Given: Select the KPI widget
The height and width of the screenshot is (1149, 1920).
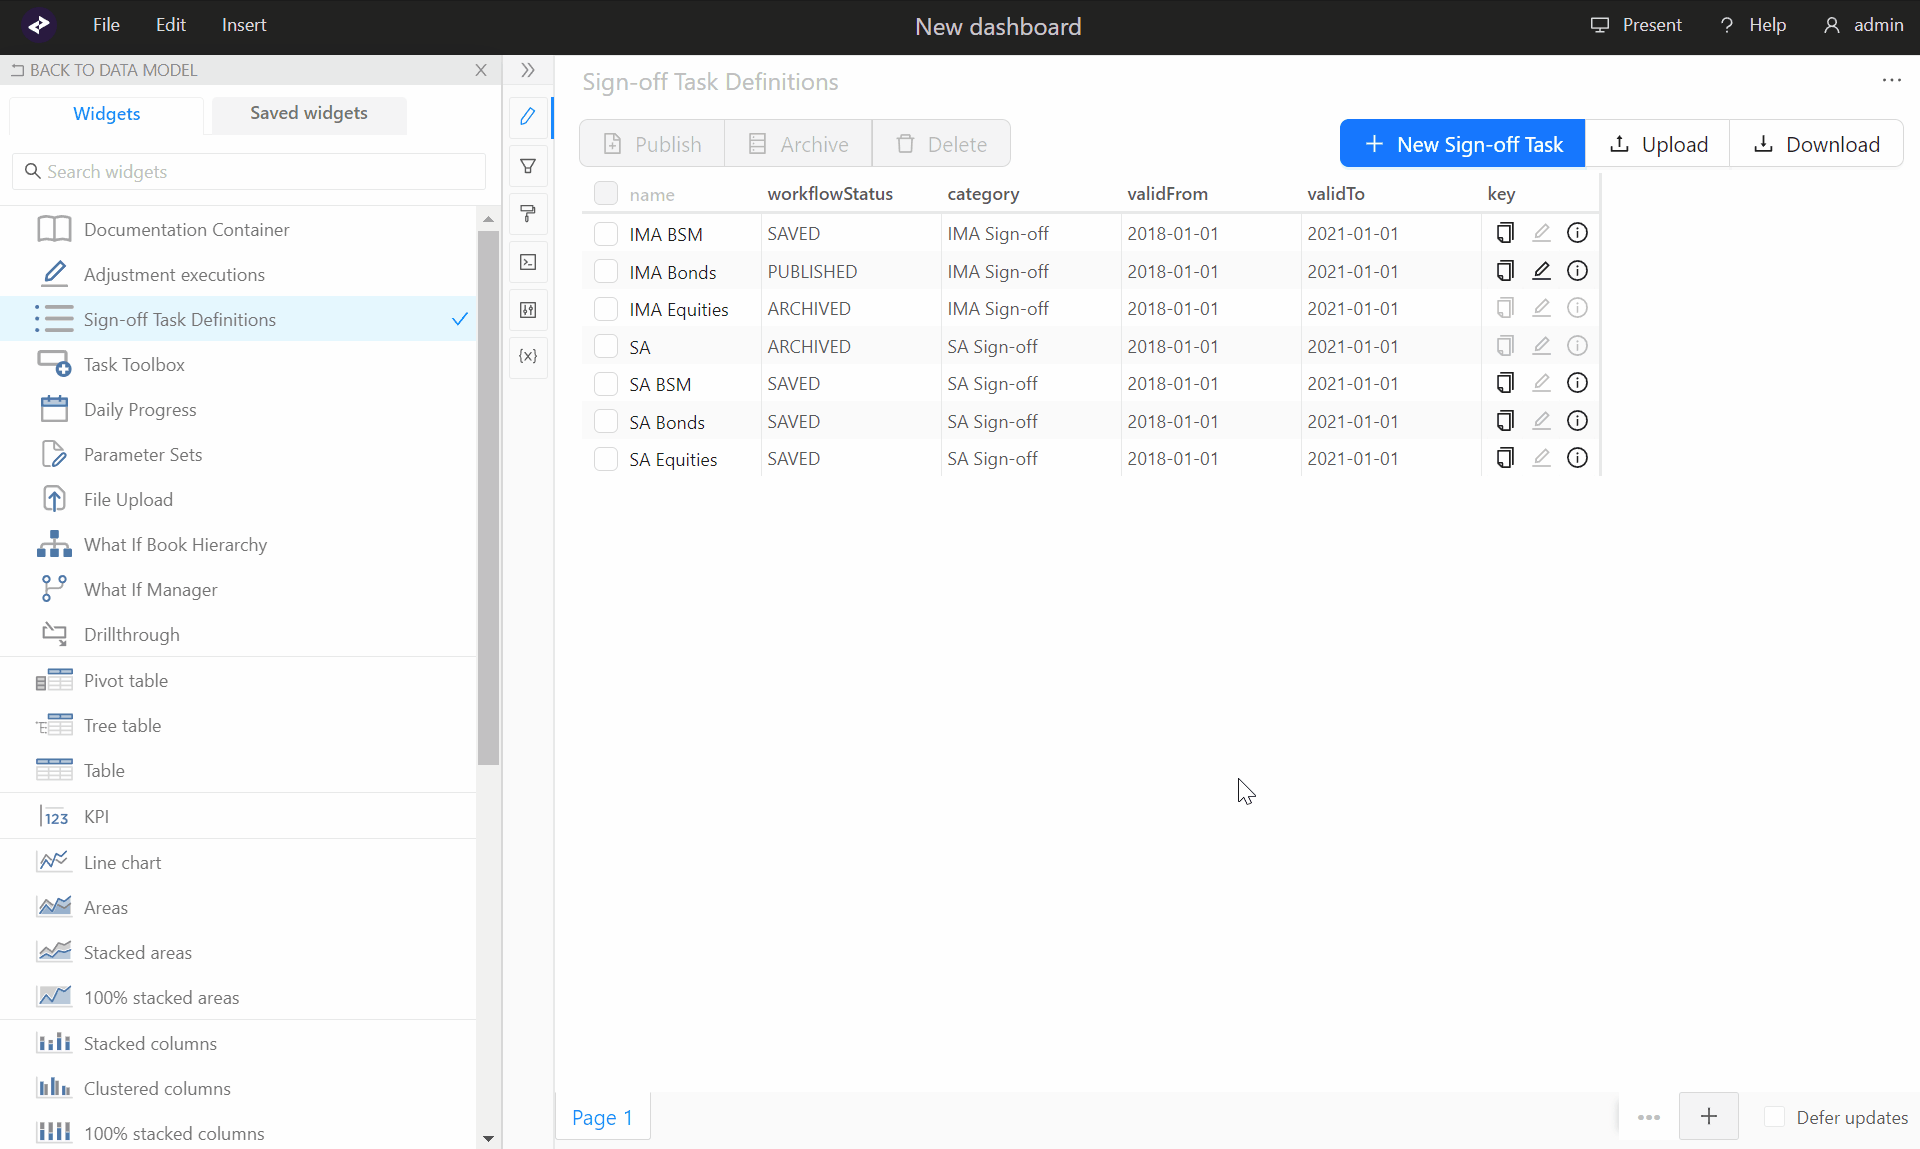Looking at the screenshot, I should 238,816.
